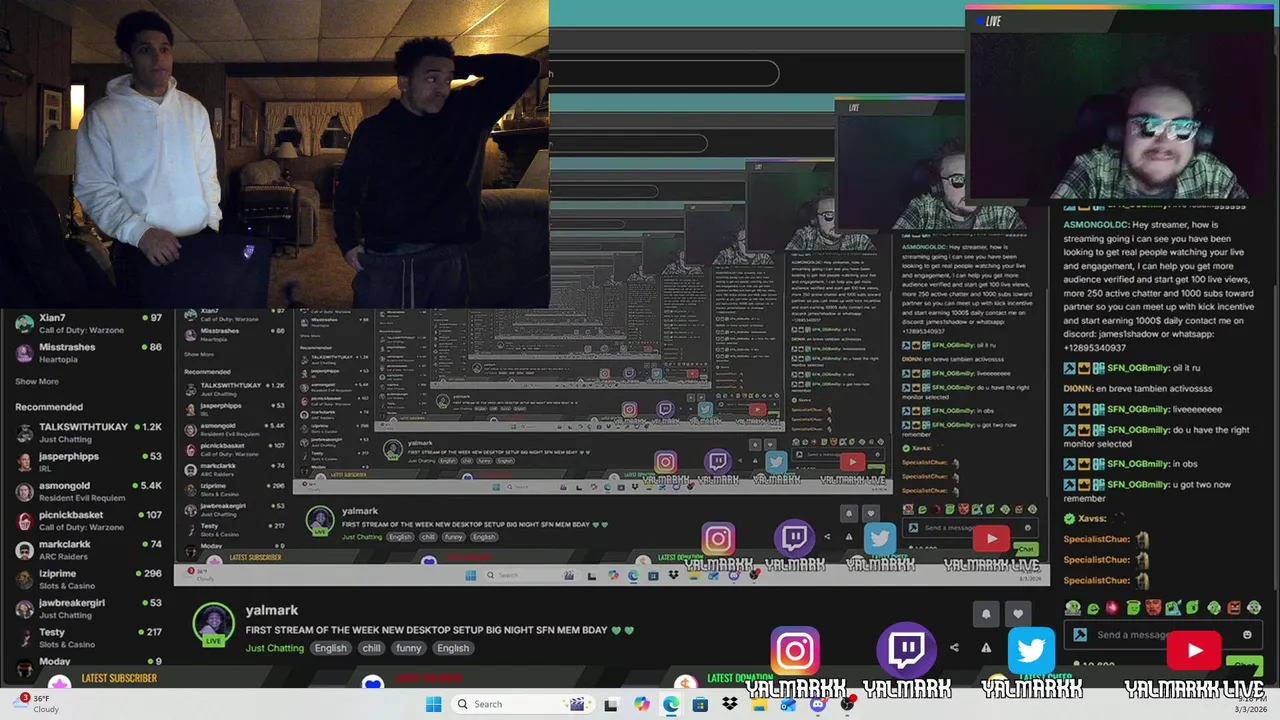Click the streamer facecam with LIVE label
1280x720 pixels.
pos(1121,105)
